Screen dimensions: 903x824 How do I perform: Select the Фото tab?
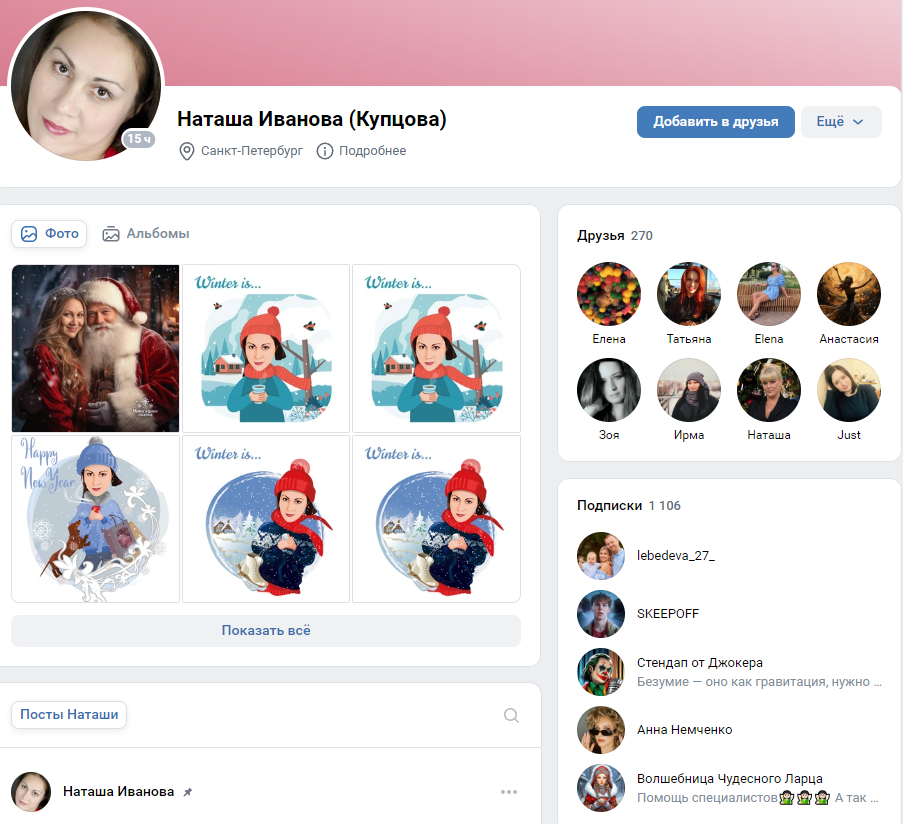pos(50,234)
